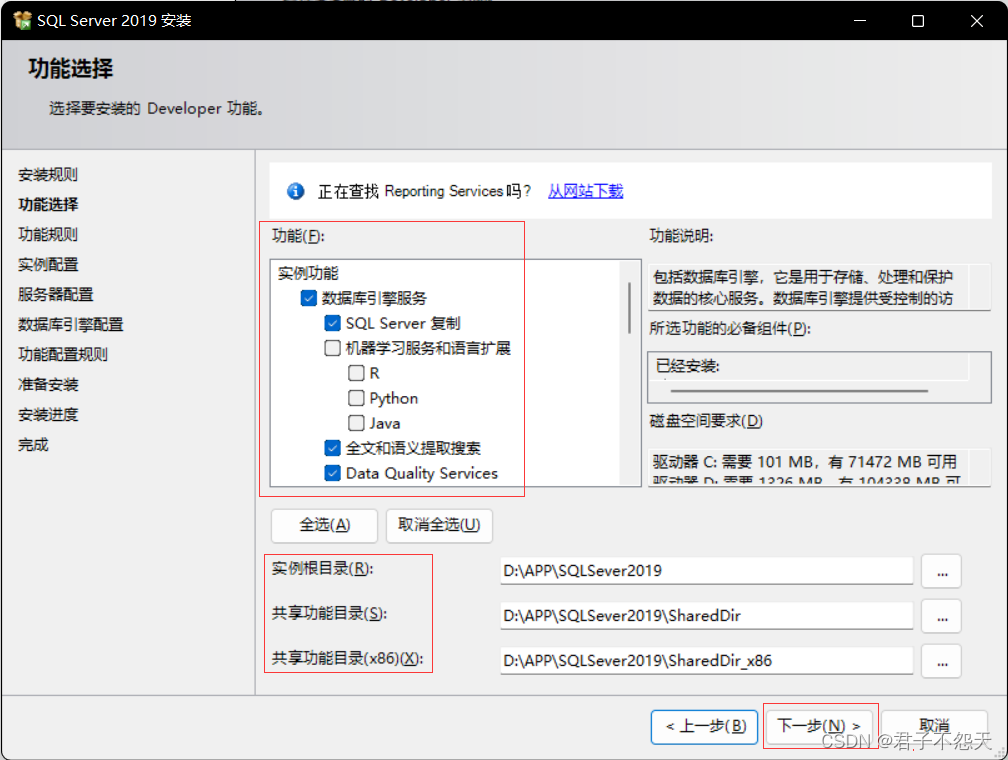Click the 驱动器 C: disk space line
Image resolution: width=1008 pixels, height=760 pixels.
(x=804, y=462)
